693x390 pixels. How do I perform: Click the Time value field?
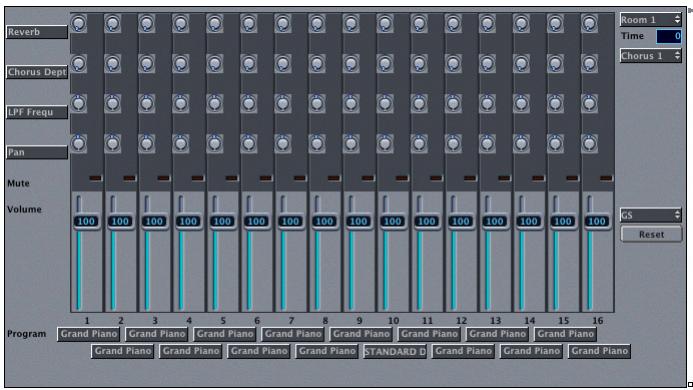(x=669, y=36)
